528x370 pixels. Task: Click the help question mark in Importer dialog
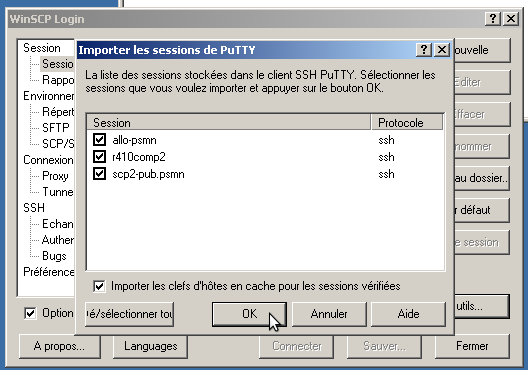coord(424,50)
